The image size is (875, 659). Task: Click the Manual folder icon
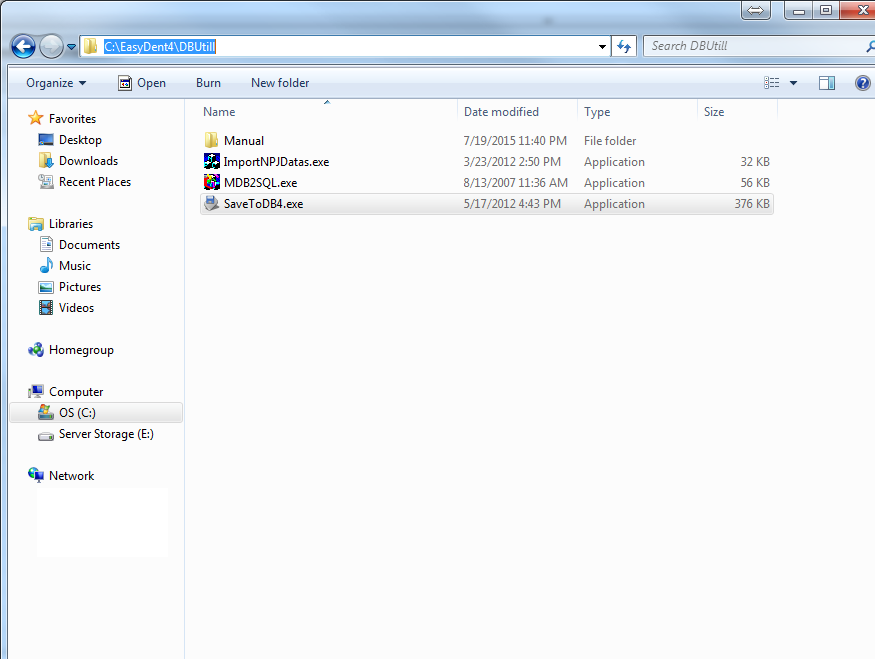point(211,141)
